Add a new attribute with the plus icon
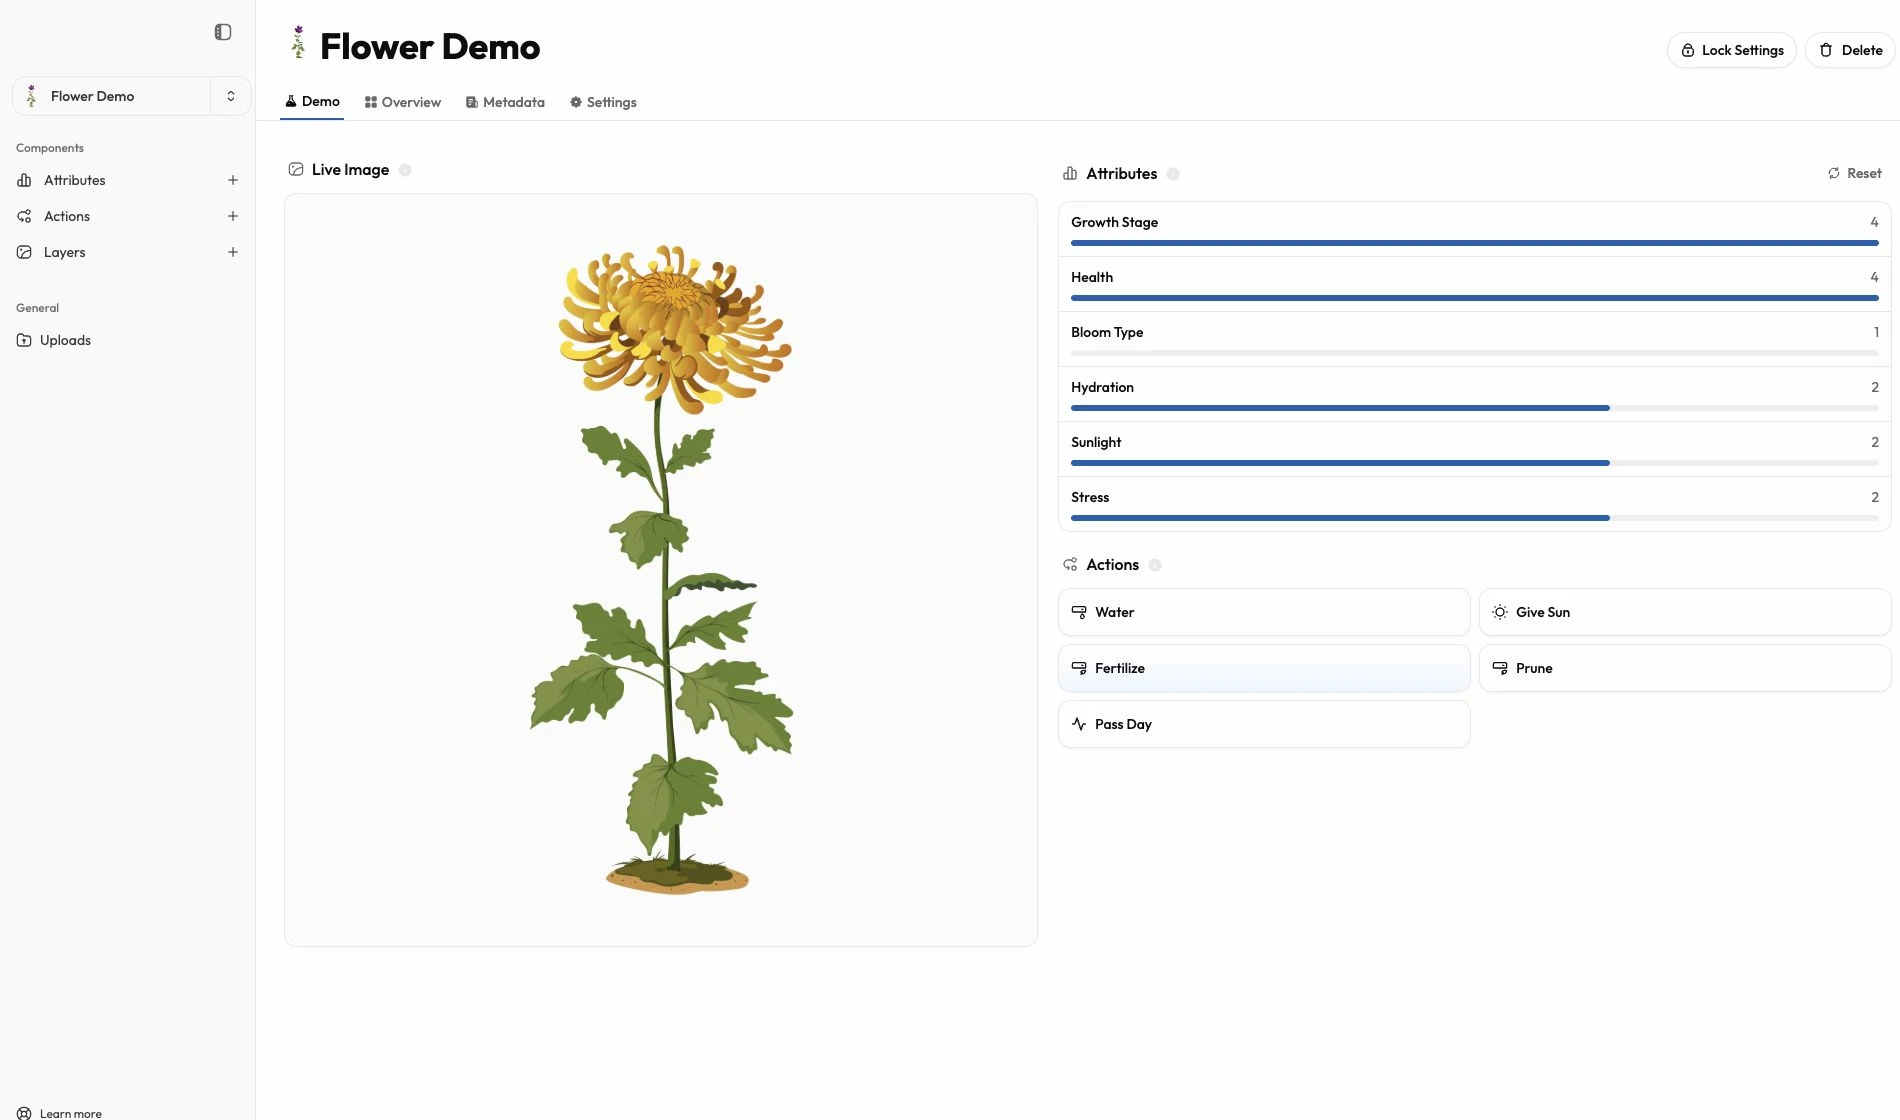 pyautogui.click(x=232, y=180)
